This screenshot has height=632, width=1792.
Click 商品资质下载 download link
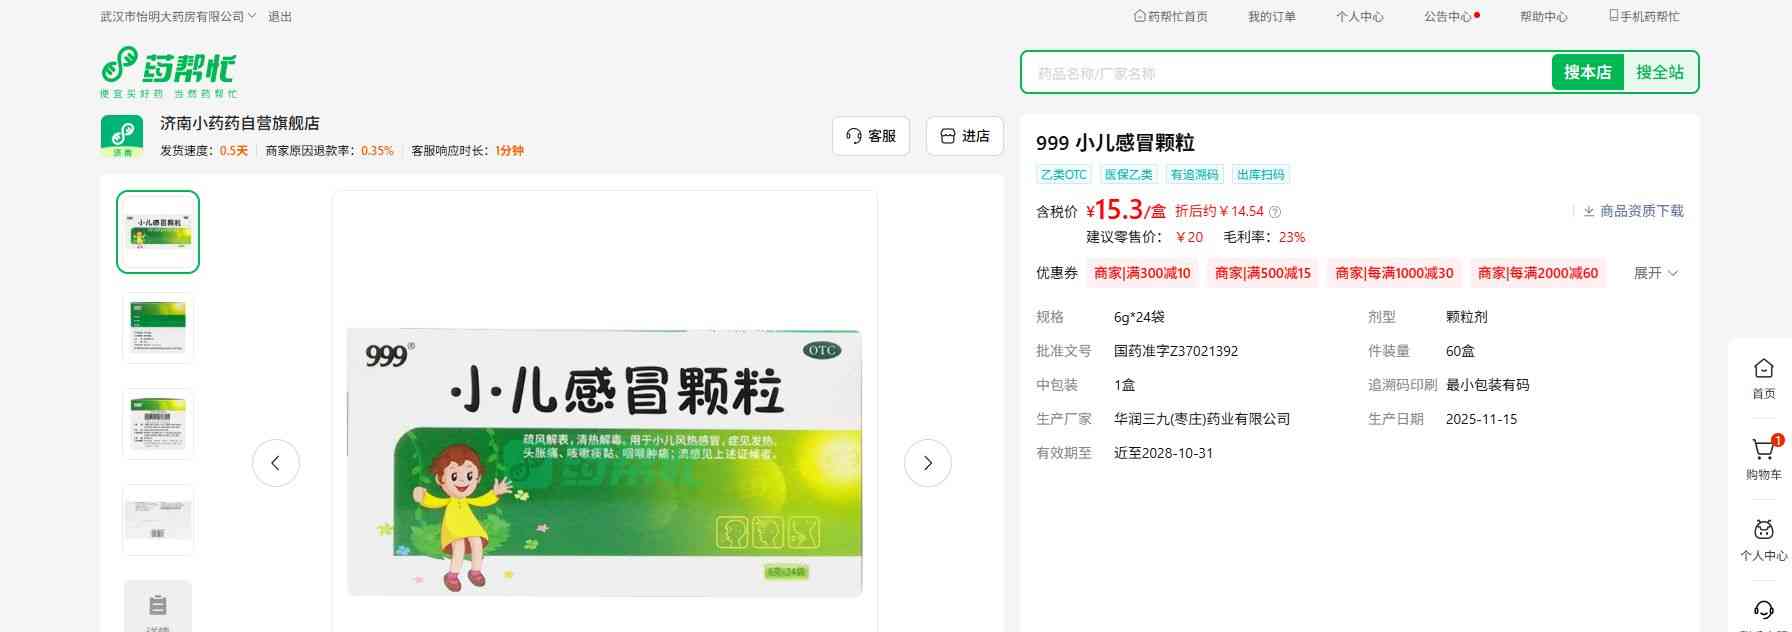[1633, 211]
